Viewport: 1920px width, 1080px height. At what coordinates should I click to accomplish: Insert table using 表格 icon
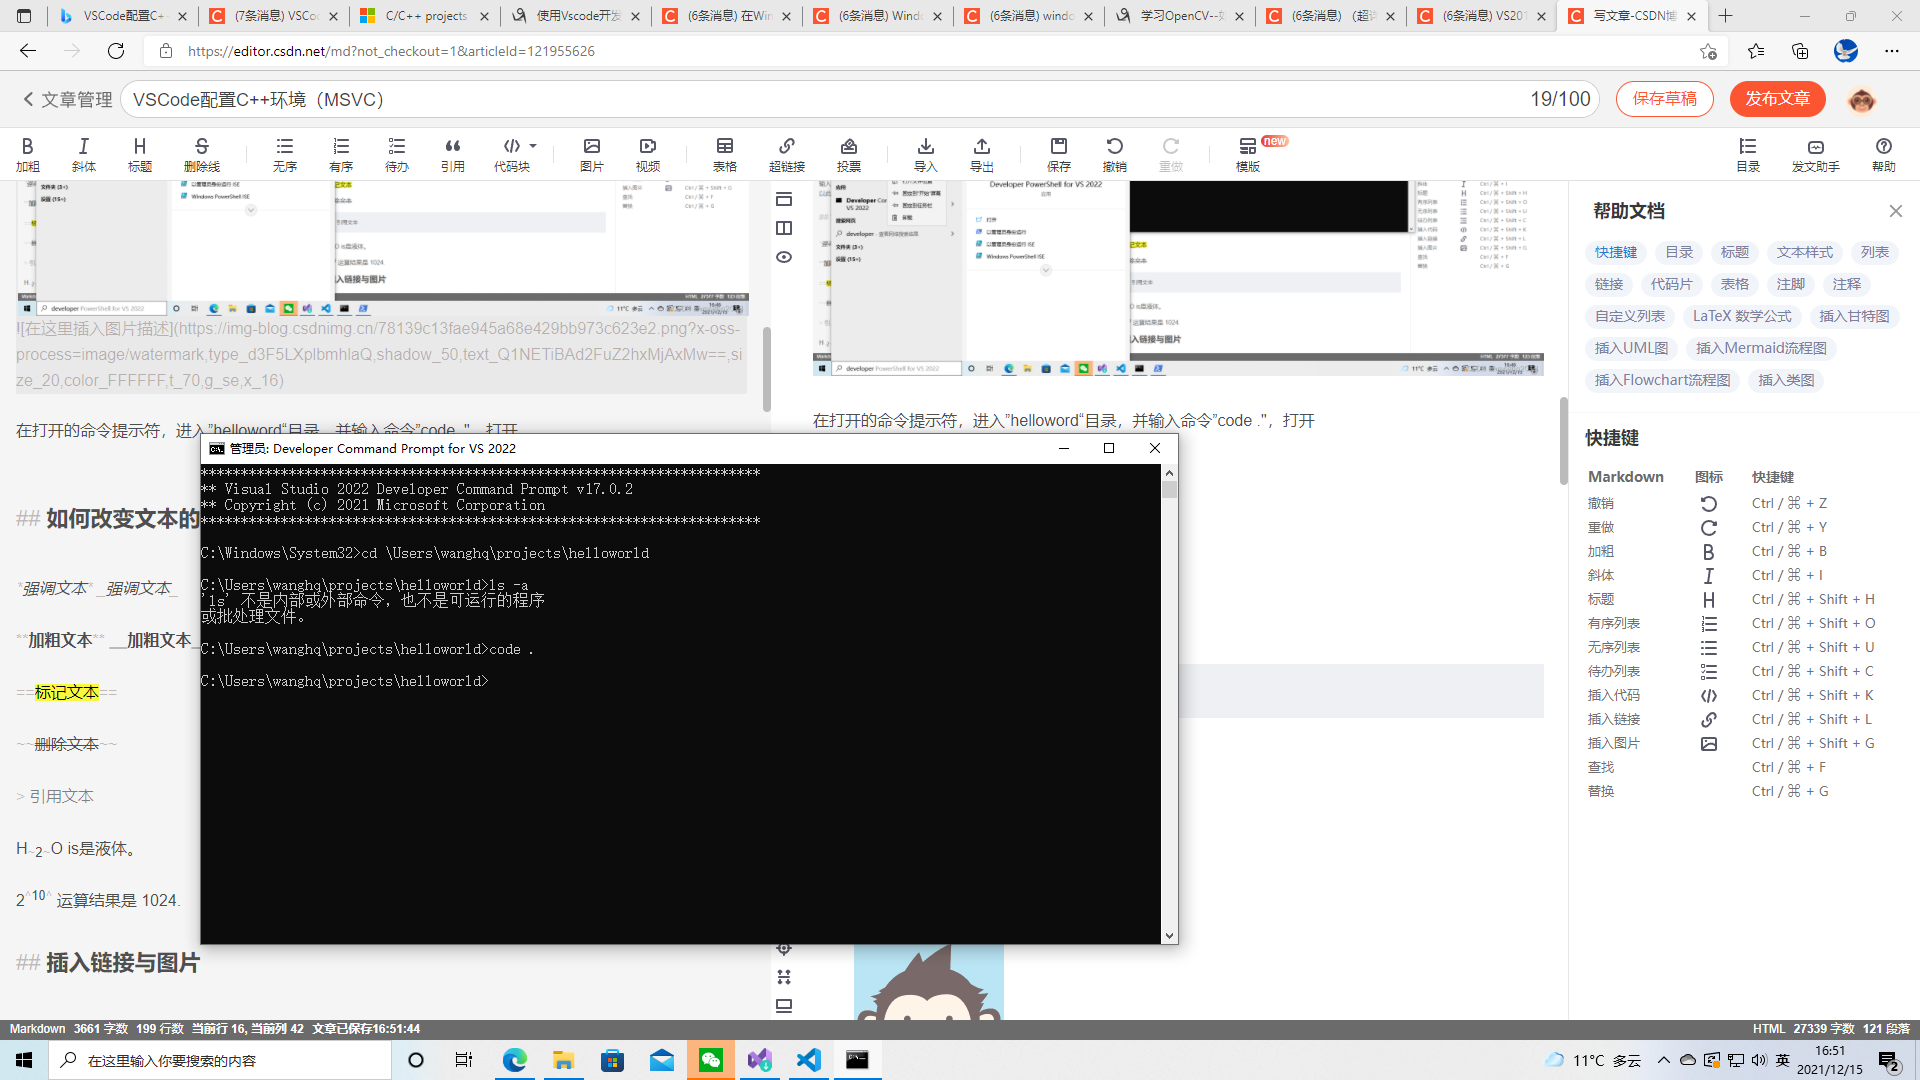coord(725,154)
